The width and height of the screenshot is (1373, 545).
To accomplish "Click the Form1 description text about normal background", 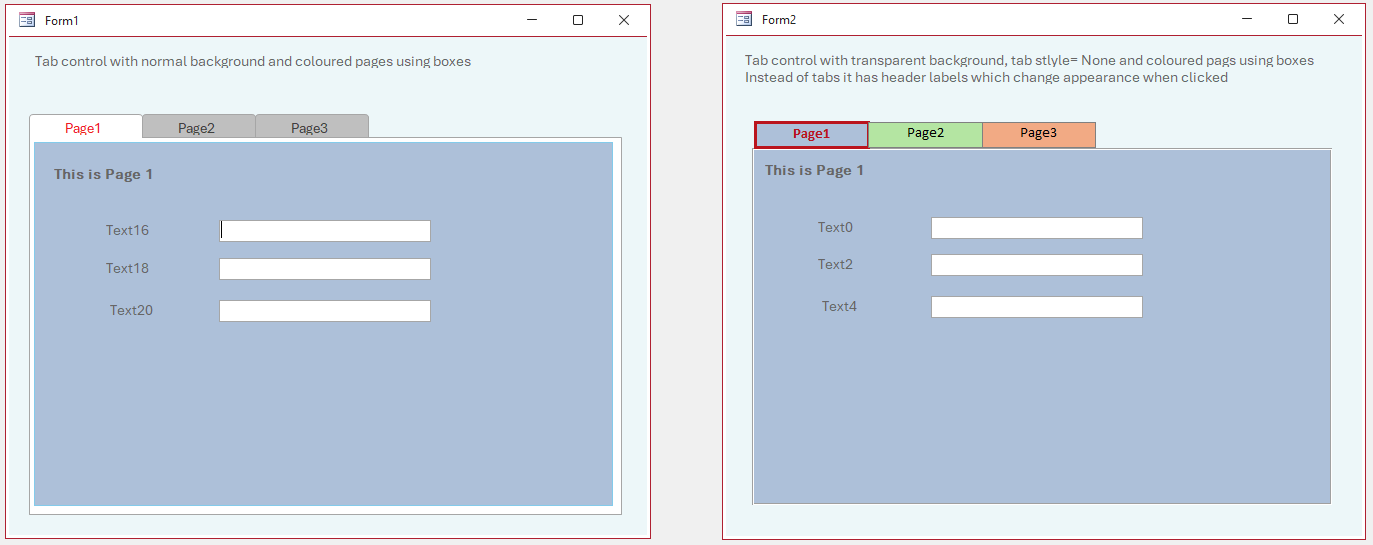I will click(x=252, y=61).
